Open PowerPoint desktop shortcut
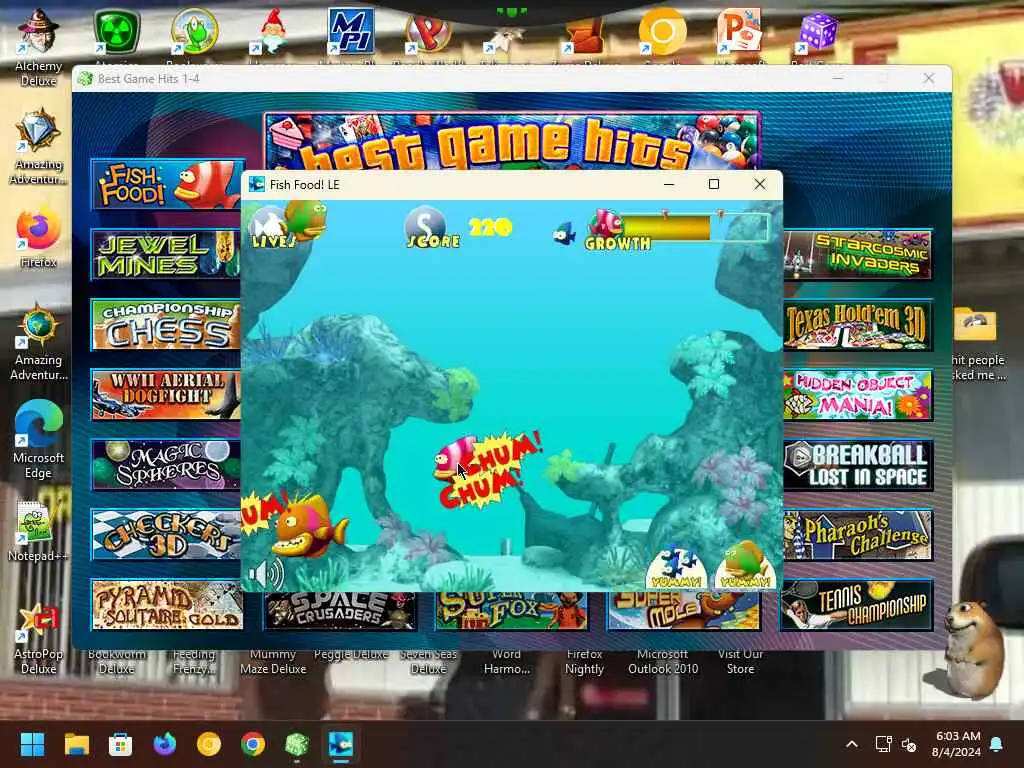The image size is (1024, 768). coord(739,31)
